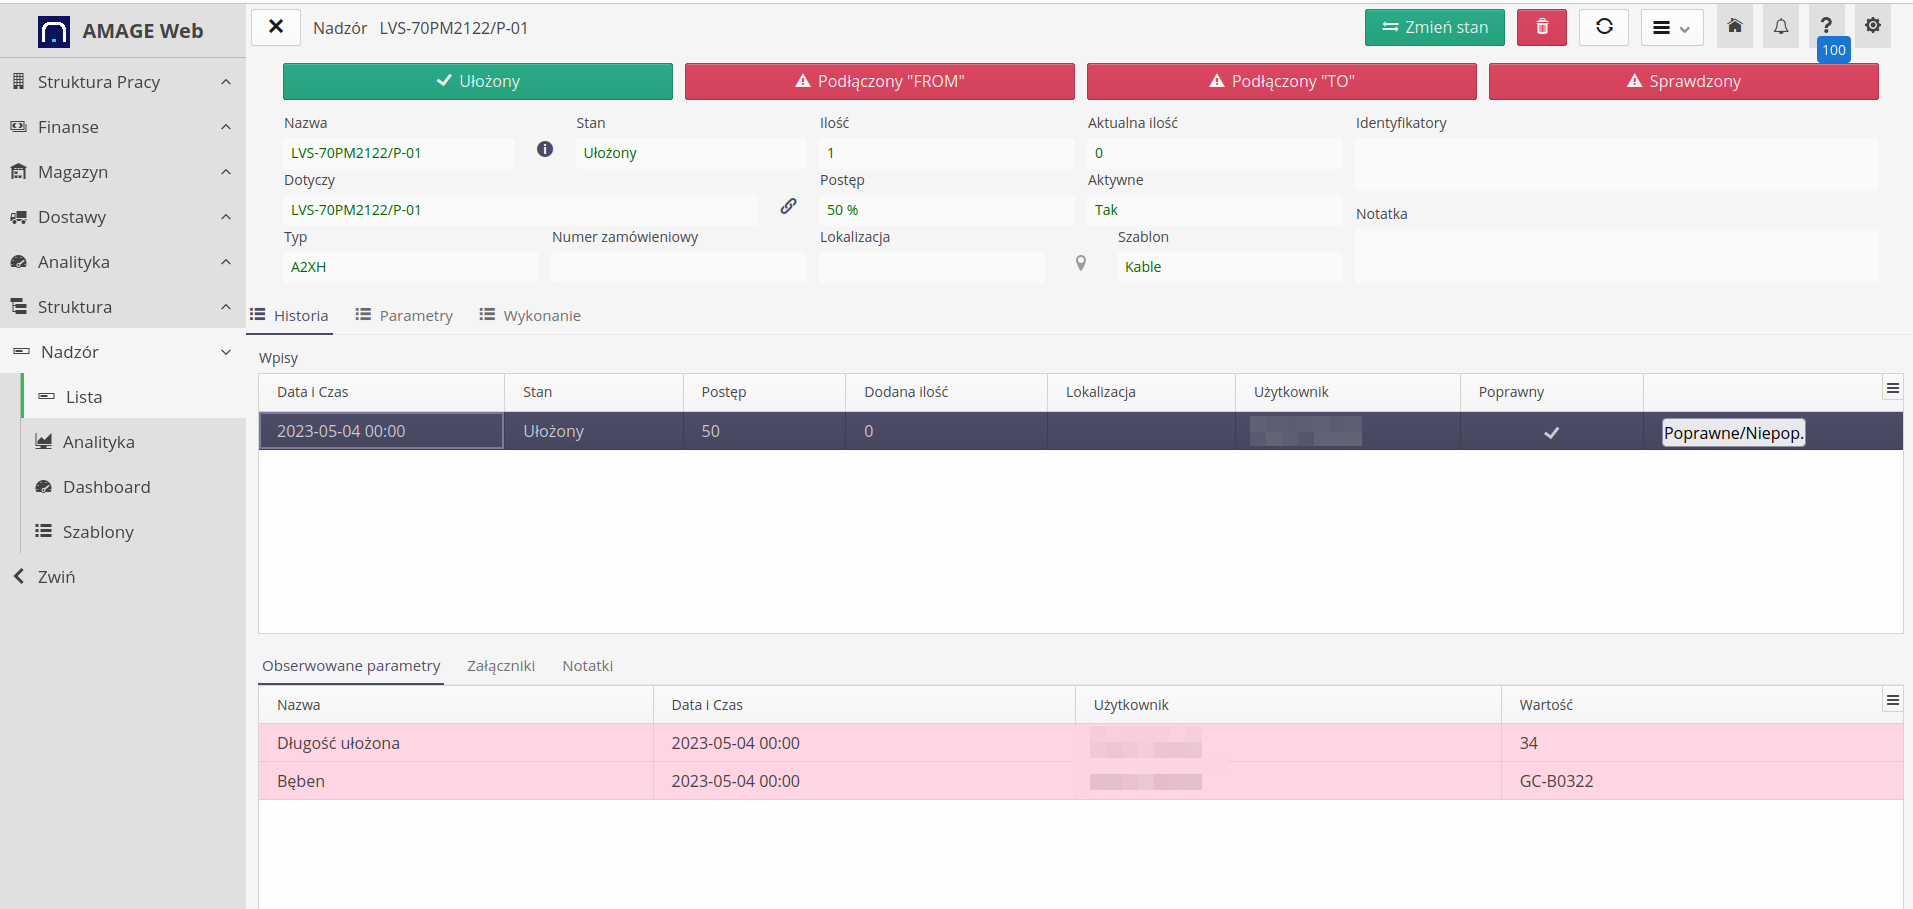The image size is (1913, 909).
Task: Toggle the checkmark in the Poprawny column
Action: [x=1551, y=432]
